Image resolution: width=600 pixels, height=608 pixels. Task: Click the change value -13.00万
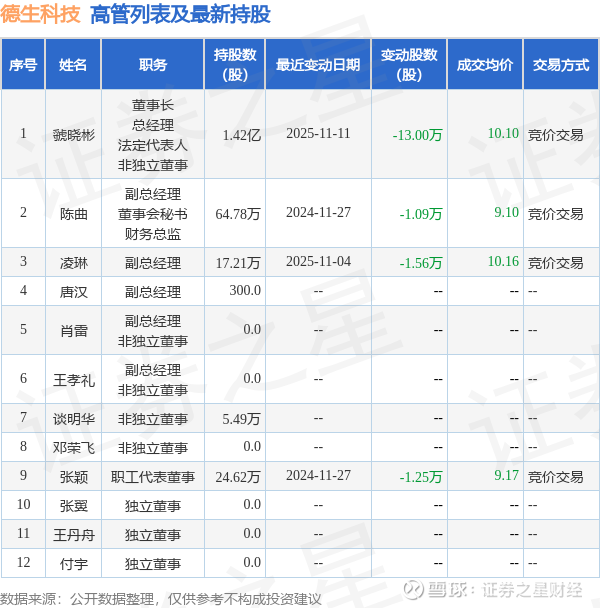417,135
